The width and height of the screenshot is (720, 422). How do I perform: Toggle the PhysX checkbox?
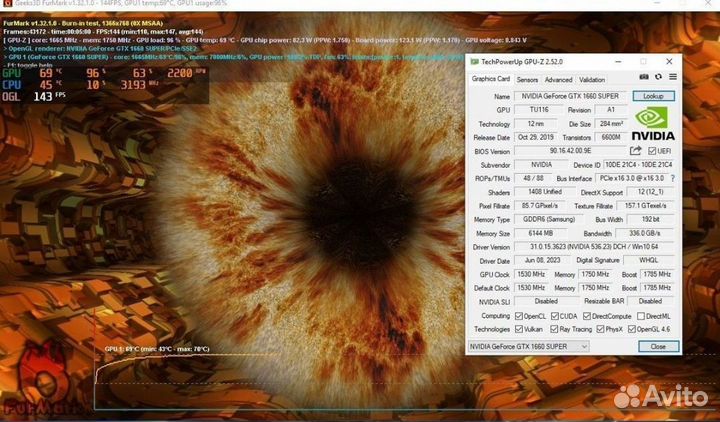(600, 329)
